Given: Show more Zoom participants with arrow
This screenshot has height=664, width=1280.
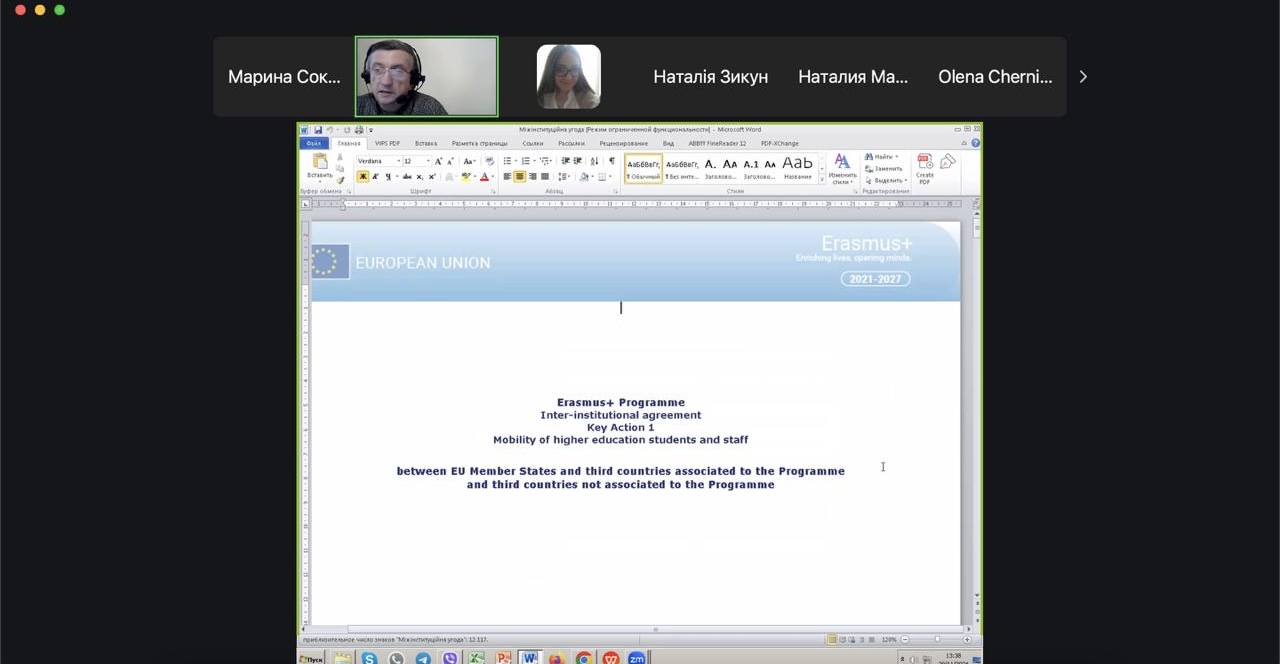Looking at the screenshot, I should pyautogui.click(x=1082, y=77).
